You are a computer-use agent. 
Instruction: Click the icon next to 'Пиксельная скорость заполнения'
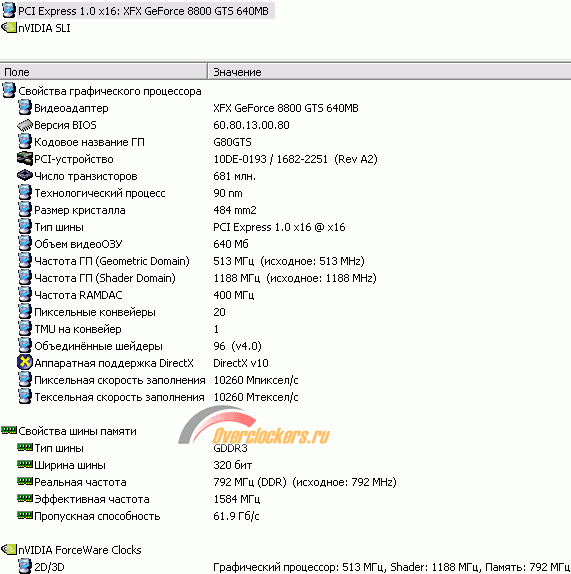(25, 380)
